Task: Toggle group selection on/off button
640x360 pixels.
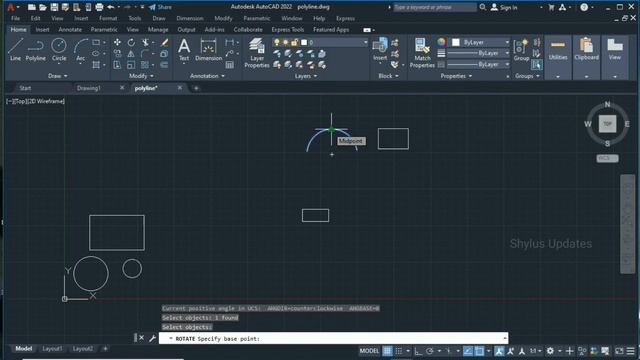Action: [x=537, y=64]
